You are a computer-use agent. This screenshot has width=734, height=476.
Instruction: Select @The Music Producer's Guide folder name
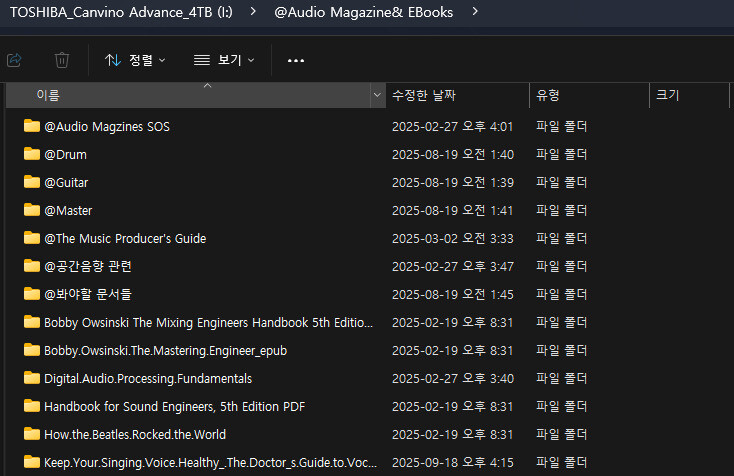click(x=125, y=239)
